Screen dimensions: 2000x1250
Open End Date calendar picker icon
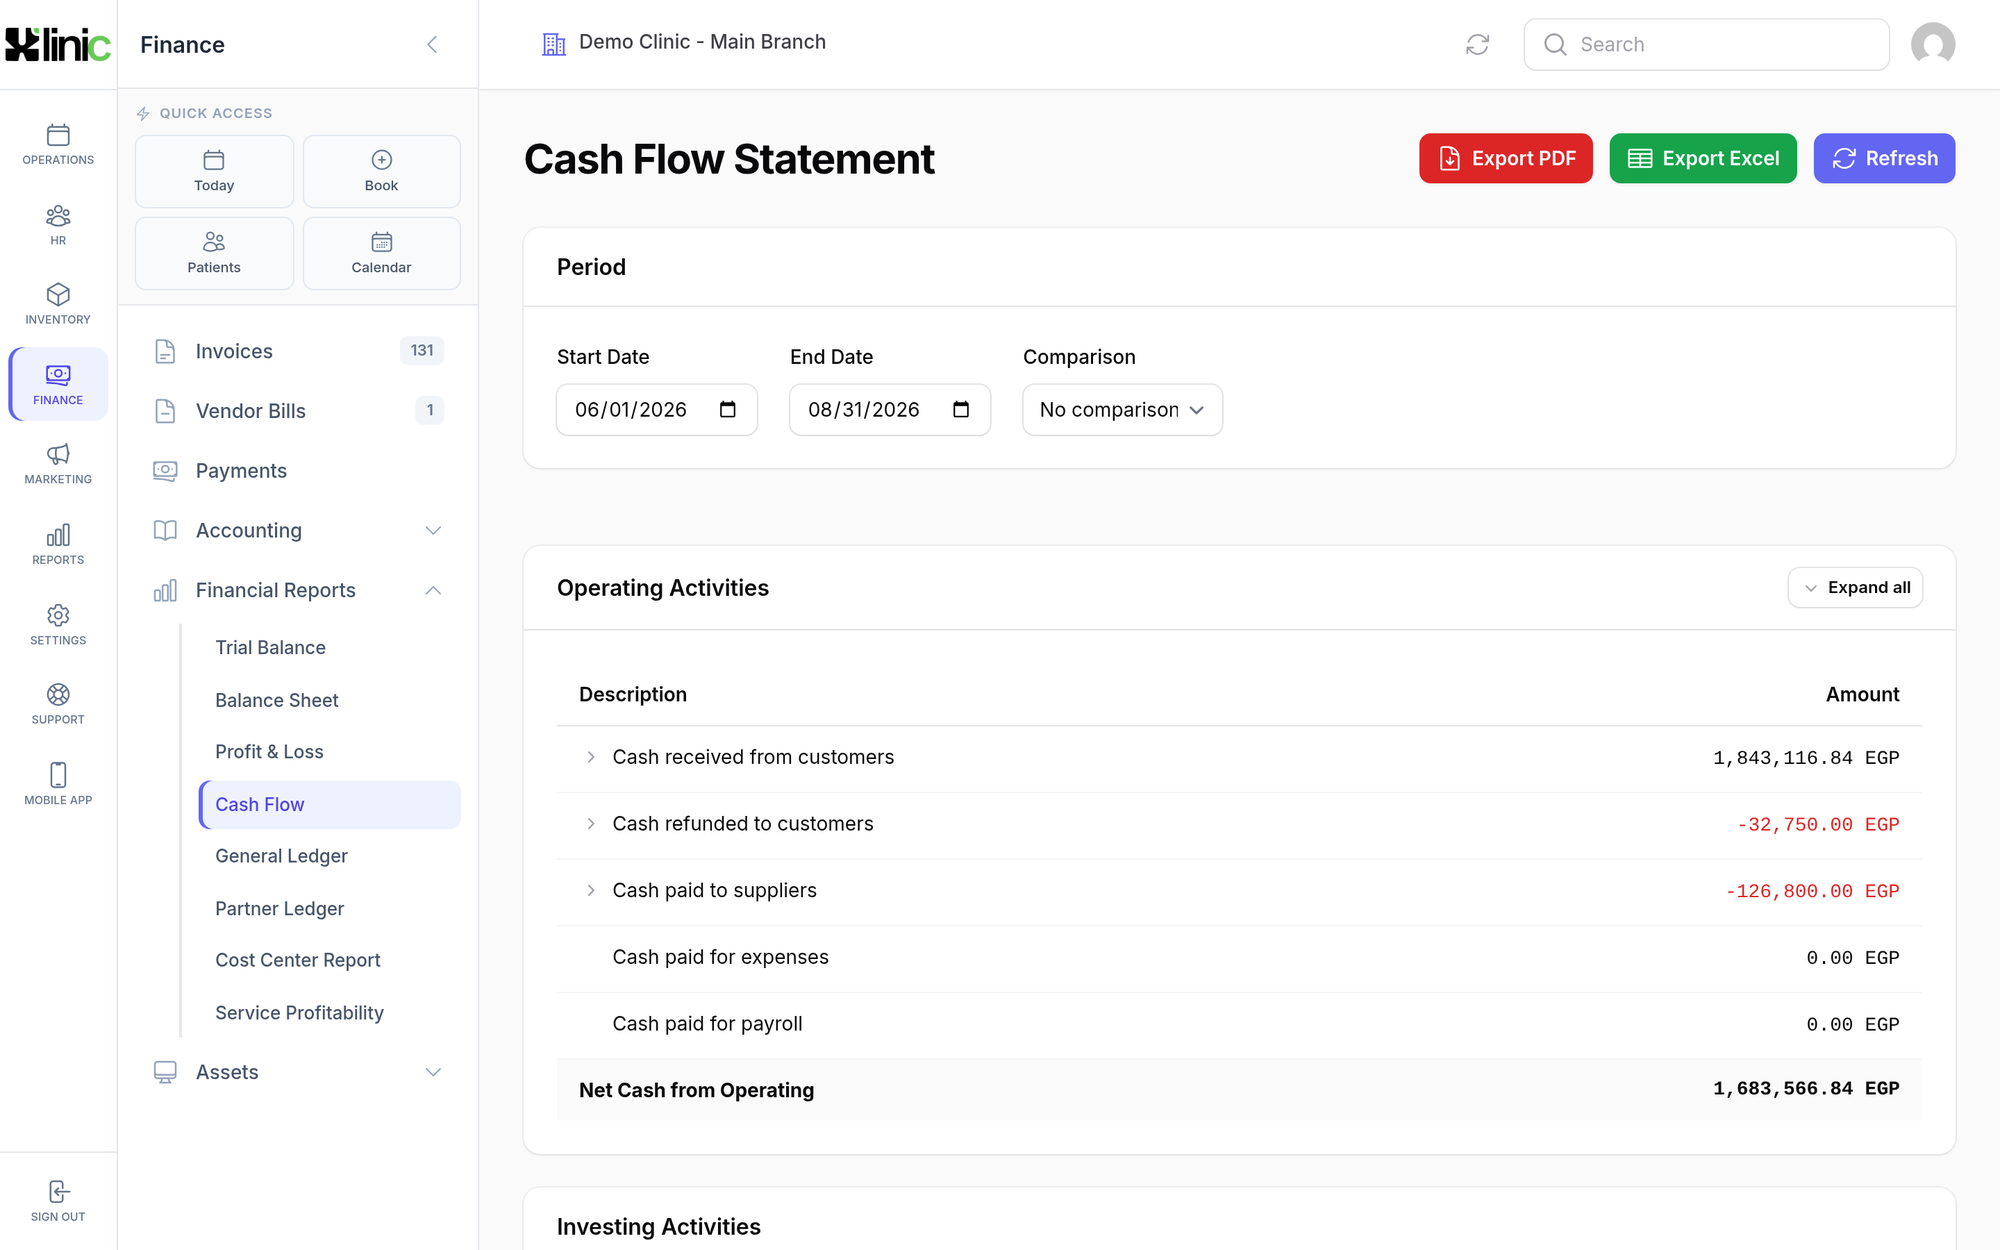tap(961, 409)
